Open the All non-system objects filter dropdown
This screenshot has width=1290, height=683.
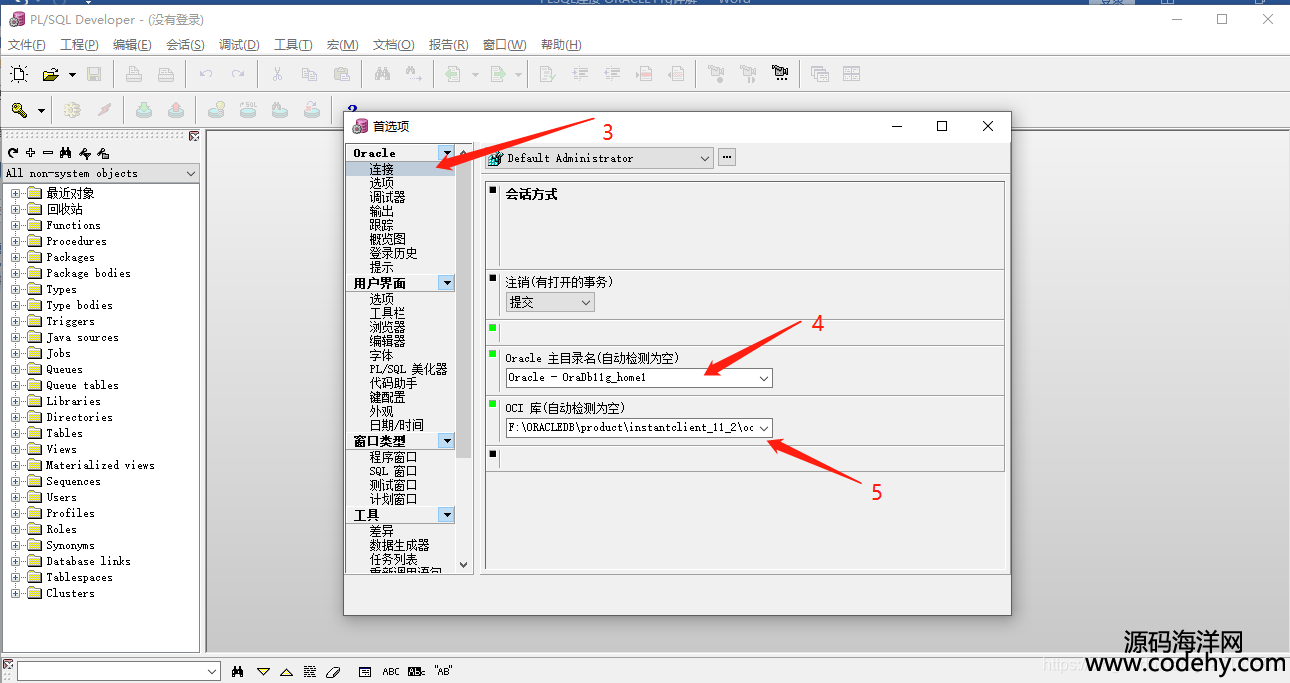pyautogui.click(x=191, y=173)
